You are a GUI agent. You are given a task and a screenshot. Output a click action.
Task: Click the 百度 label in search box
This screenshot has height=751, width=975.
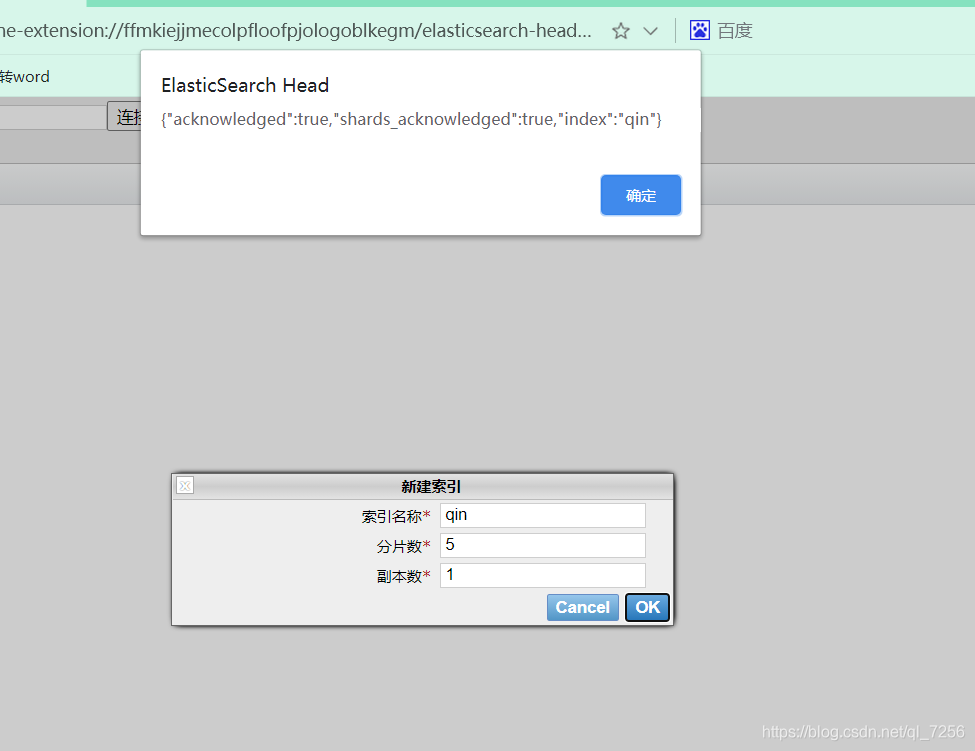coord(735,30)
